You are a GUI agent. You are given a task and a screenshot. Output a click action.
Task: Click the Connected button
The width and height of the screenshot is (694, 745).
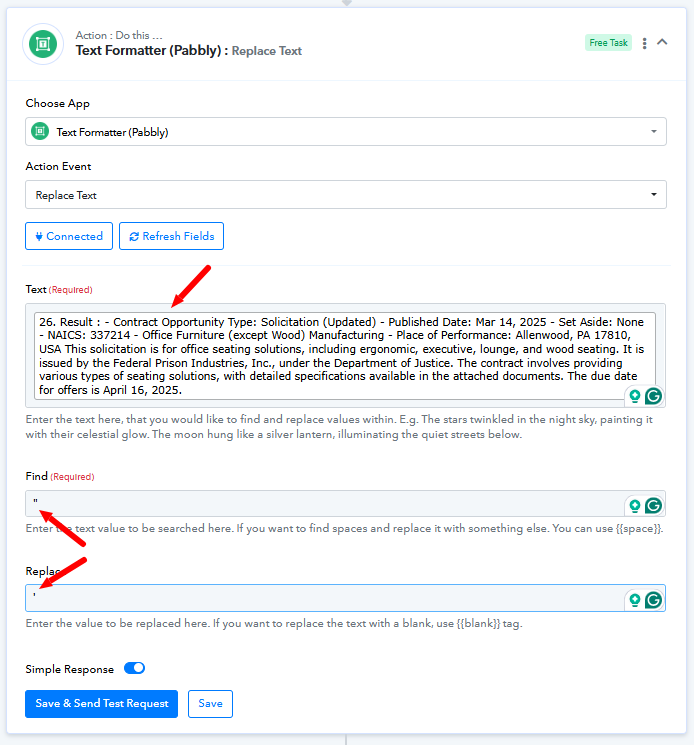click(69, 236)
